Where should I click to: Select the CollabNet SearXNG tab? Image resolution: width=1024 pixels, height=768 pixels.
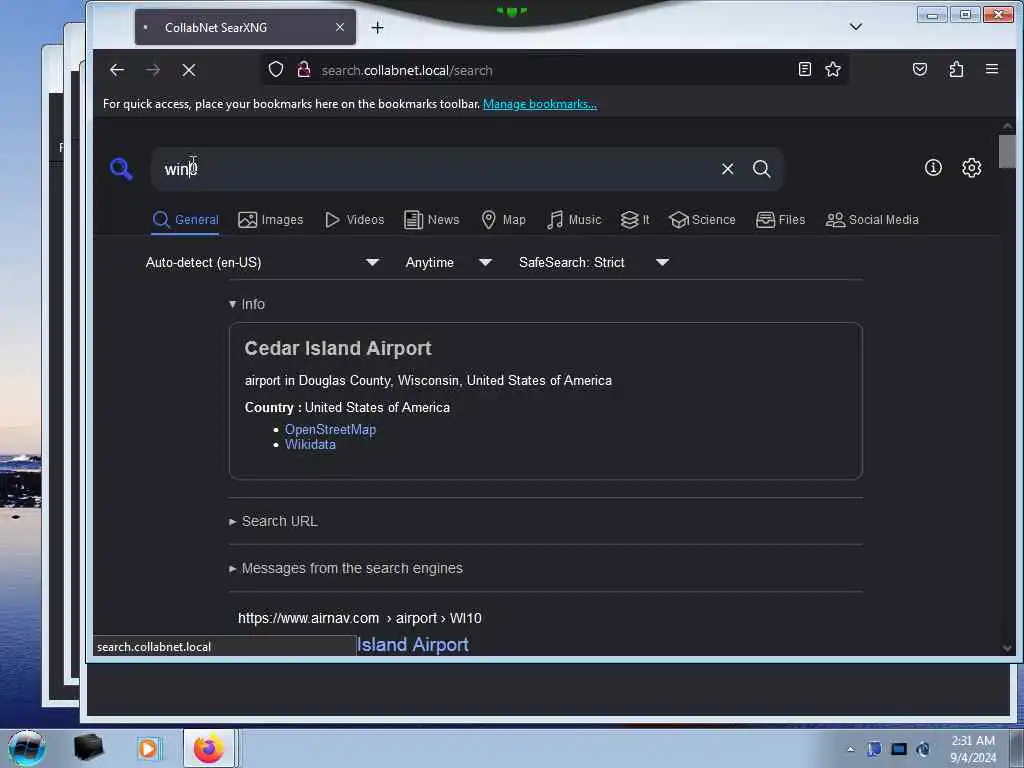click(x=245, y=27)
